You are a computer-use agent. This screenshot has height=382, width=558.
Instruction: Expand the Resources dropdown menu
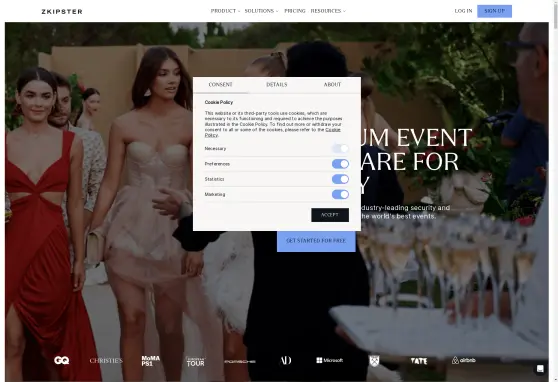(328, 11)
